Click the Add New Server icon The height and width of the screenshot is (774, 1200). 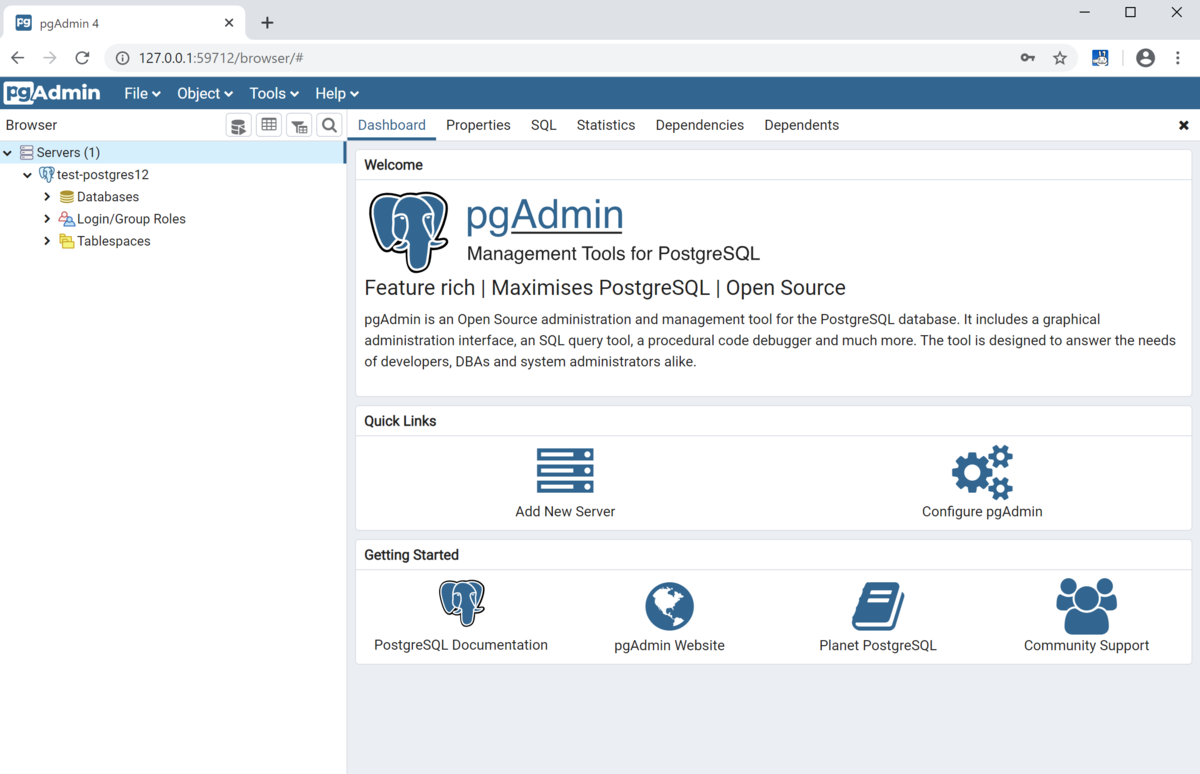click(565, 470)
